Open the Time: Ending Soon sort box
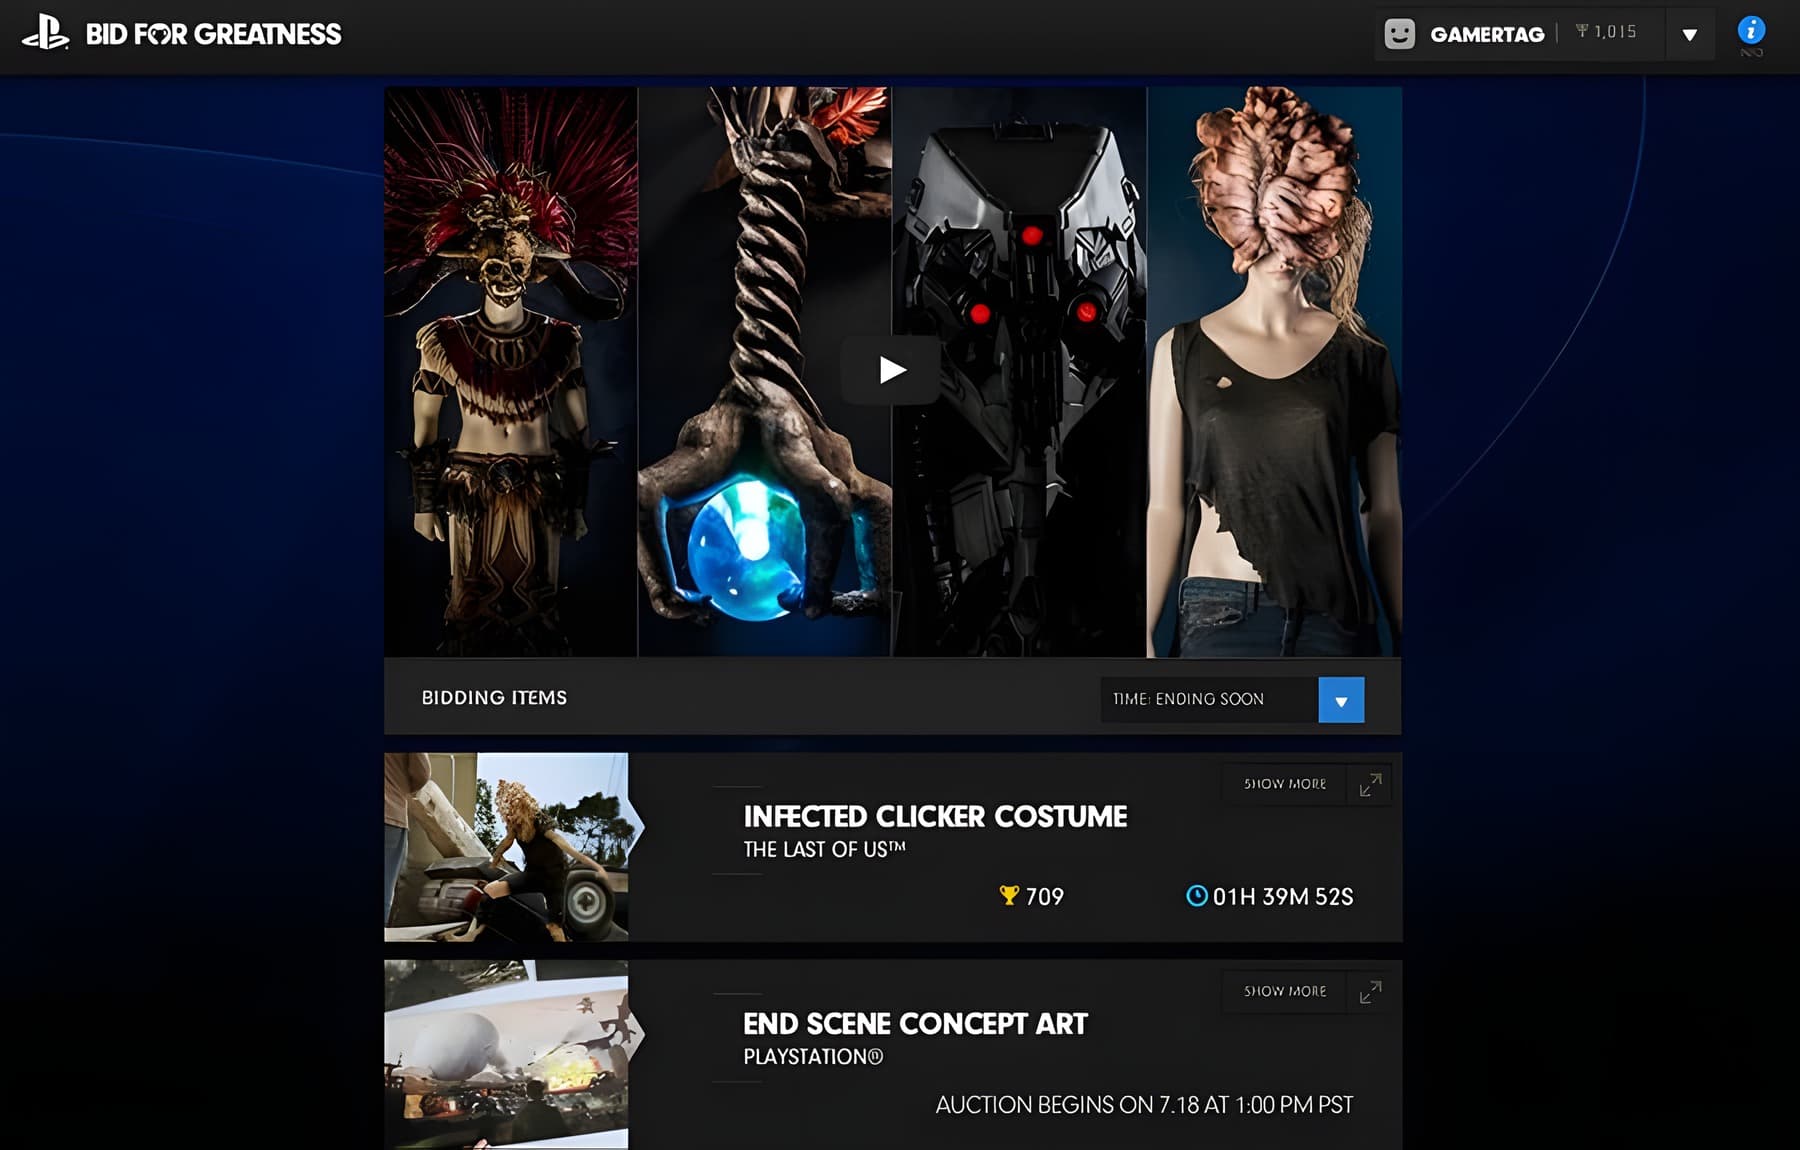Viewport: 1800px width, 1150px height. [x=1232, y=700]
